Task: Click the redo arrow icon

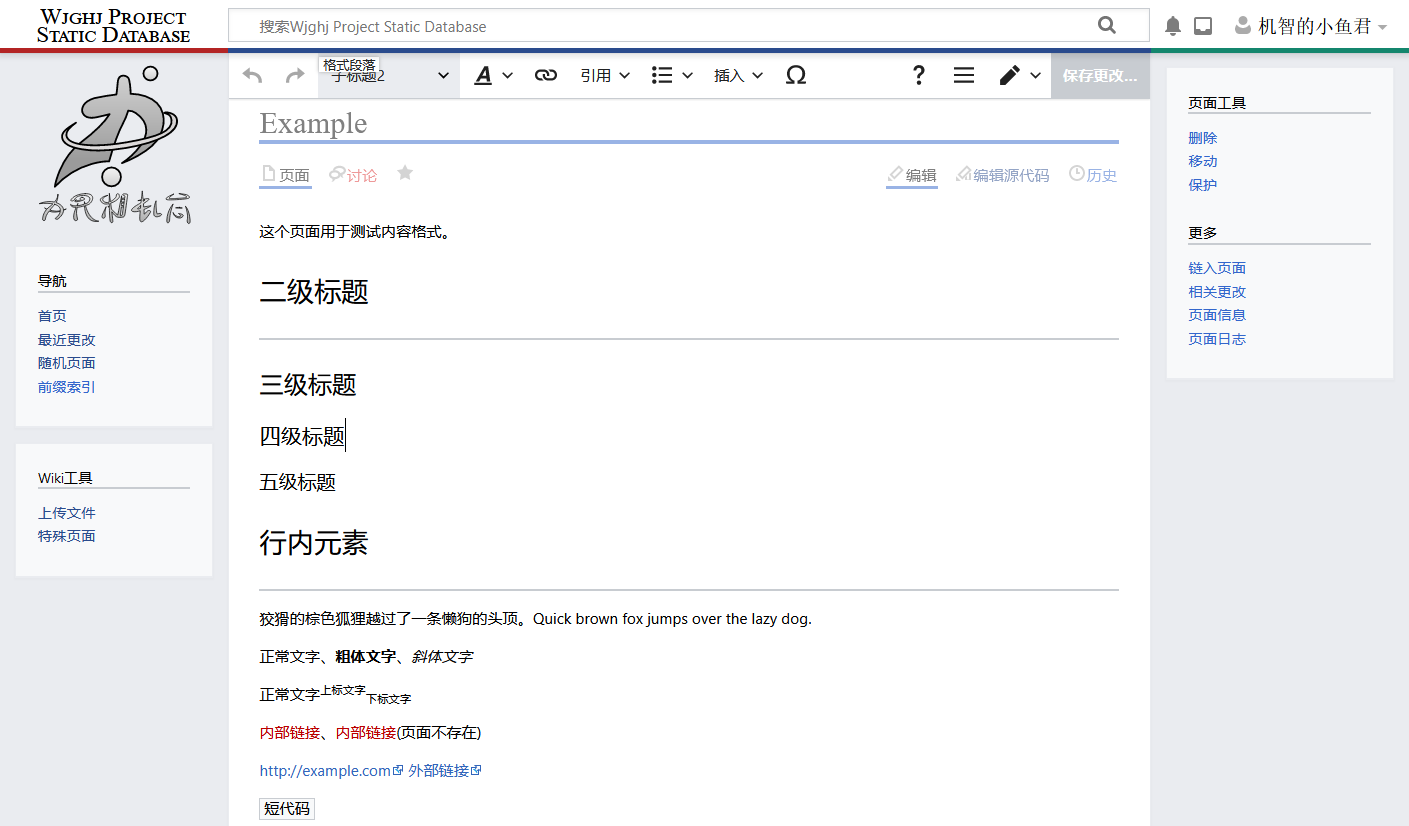Action: coord(293,74)
